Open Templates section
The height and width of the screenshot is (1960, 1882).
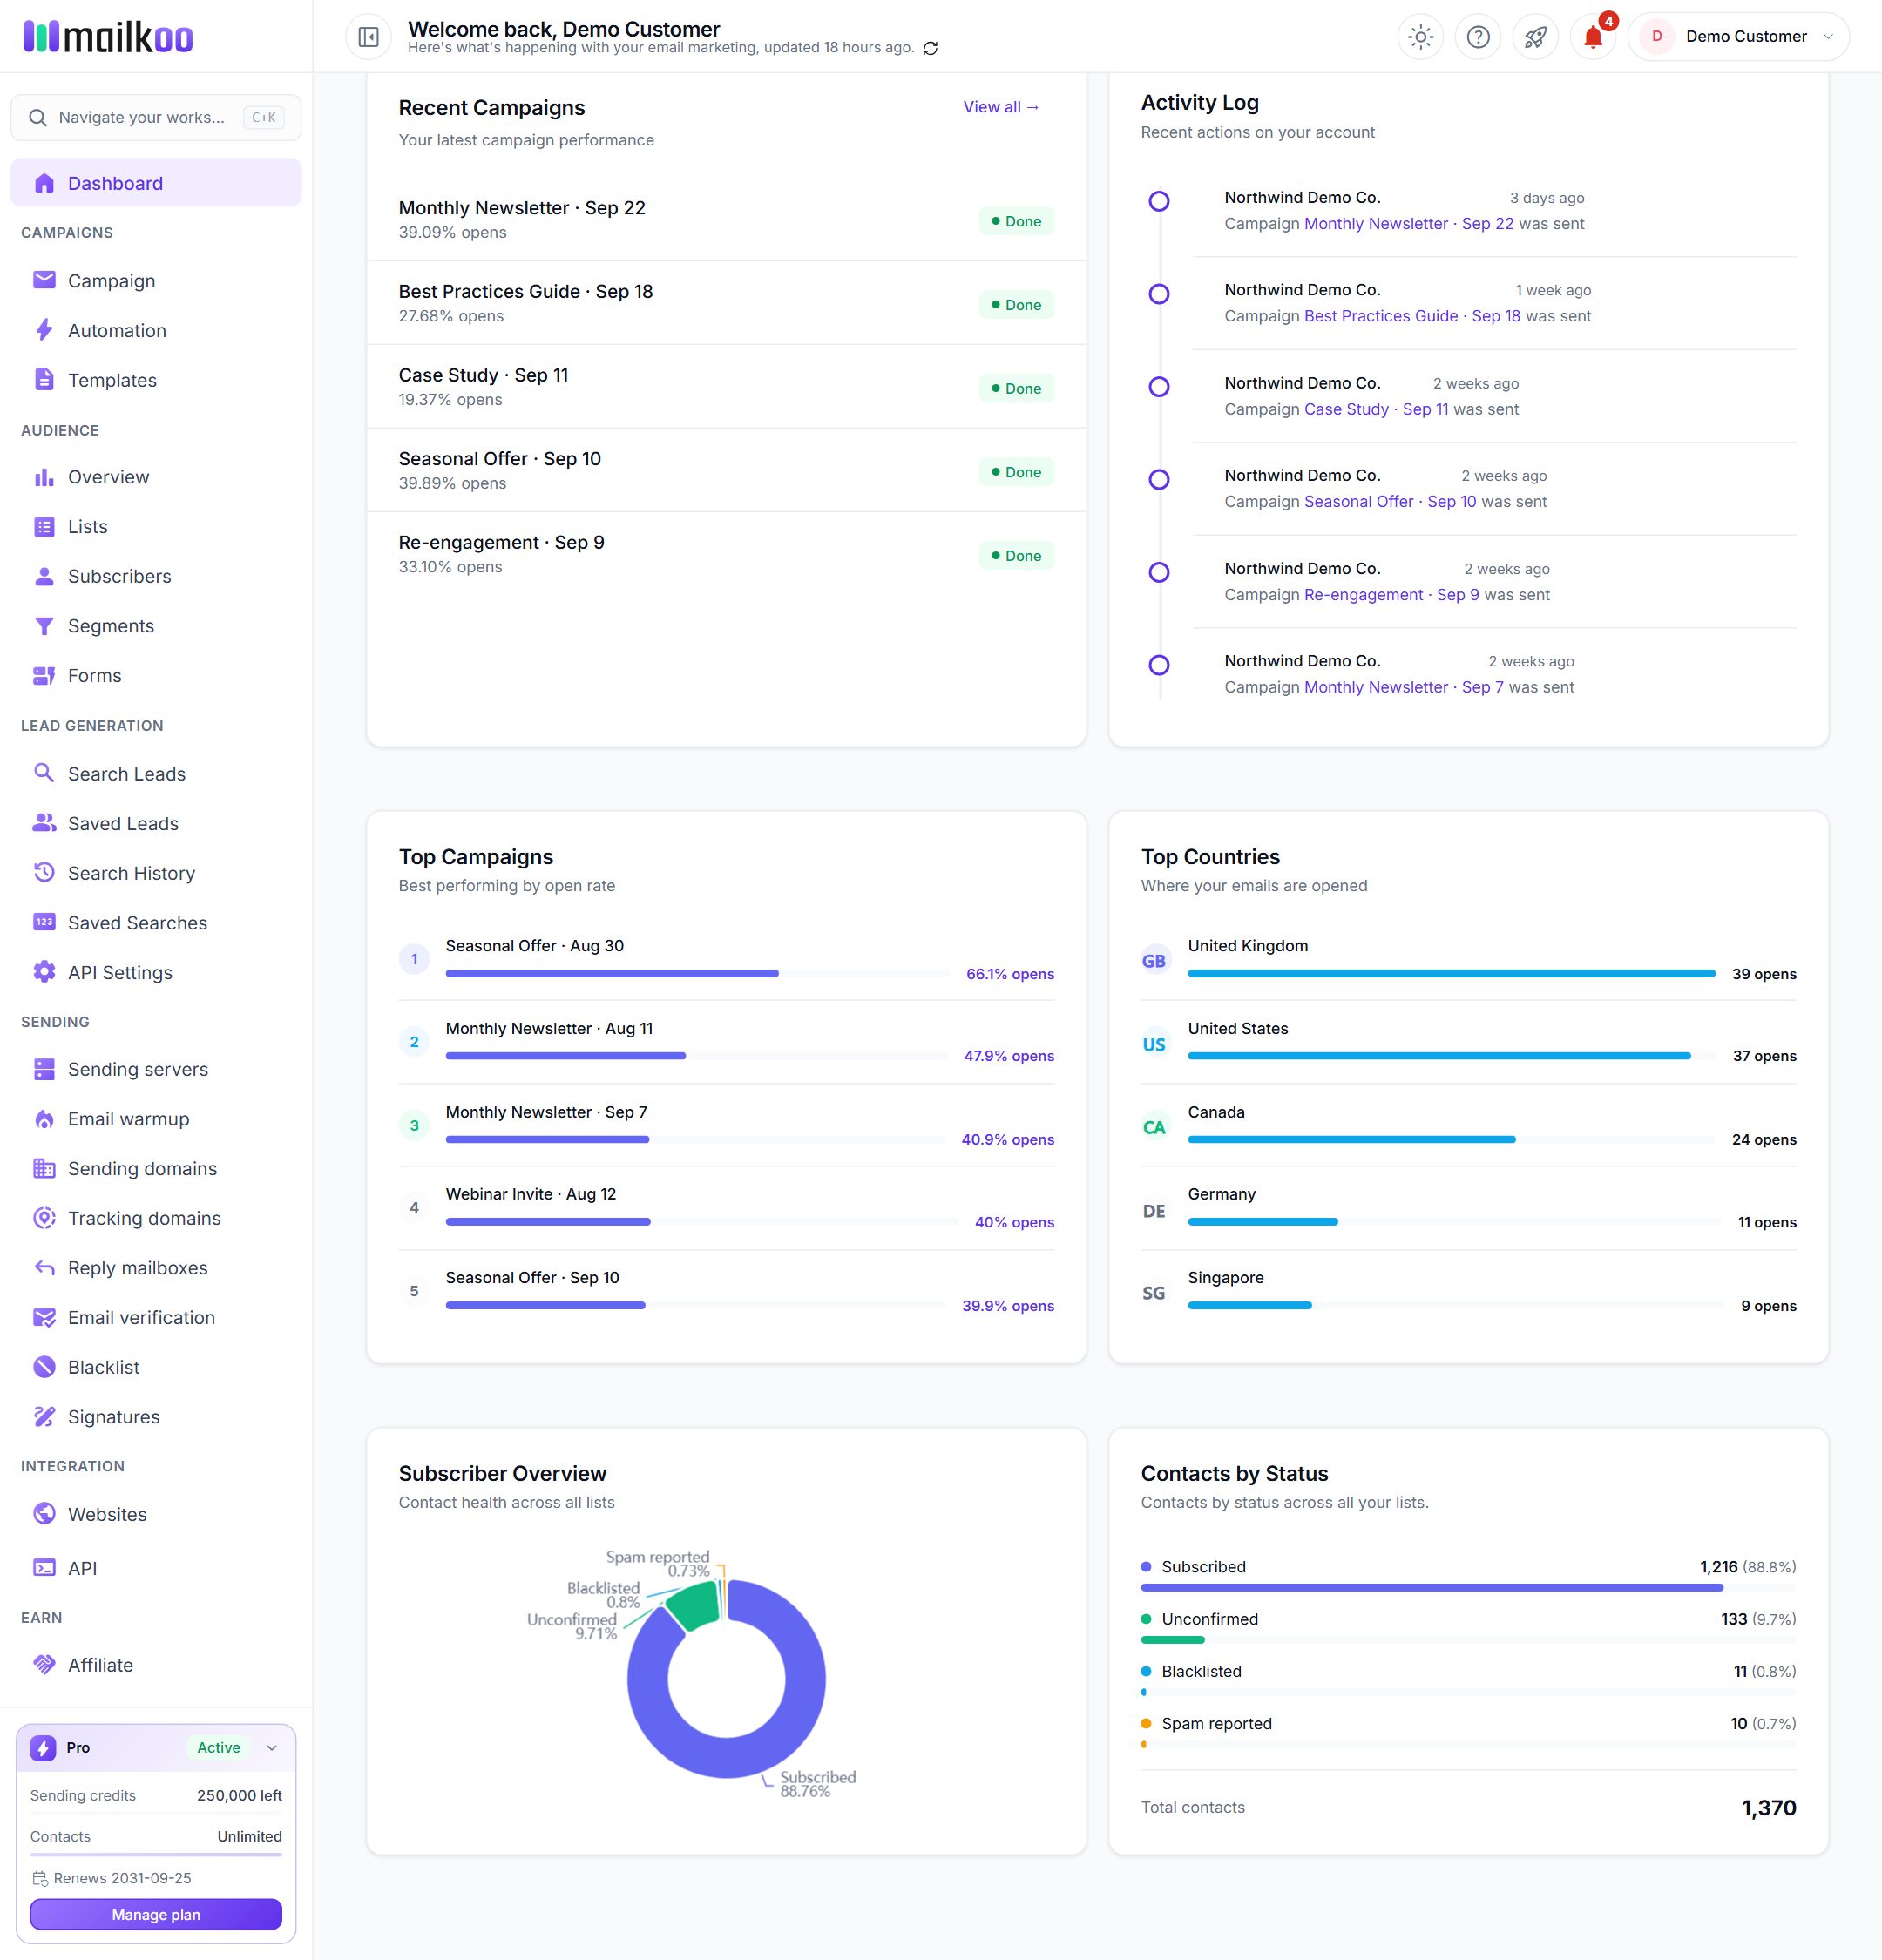pos(156,380)
